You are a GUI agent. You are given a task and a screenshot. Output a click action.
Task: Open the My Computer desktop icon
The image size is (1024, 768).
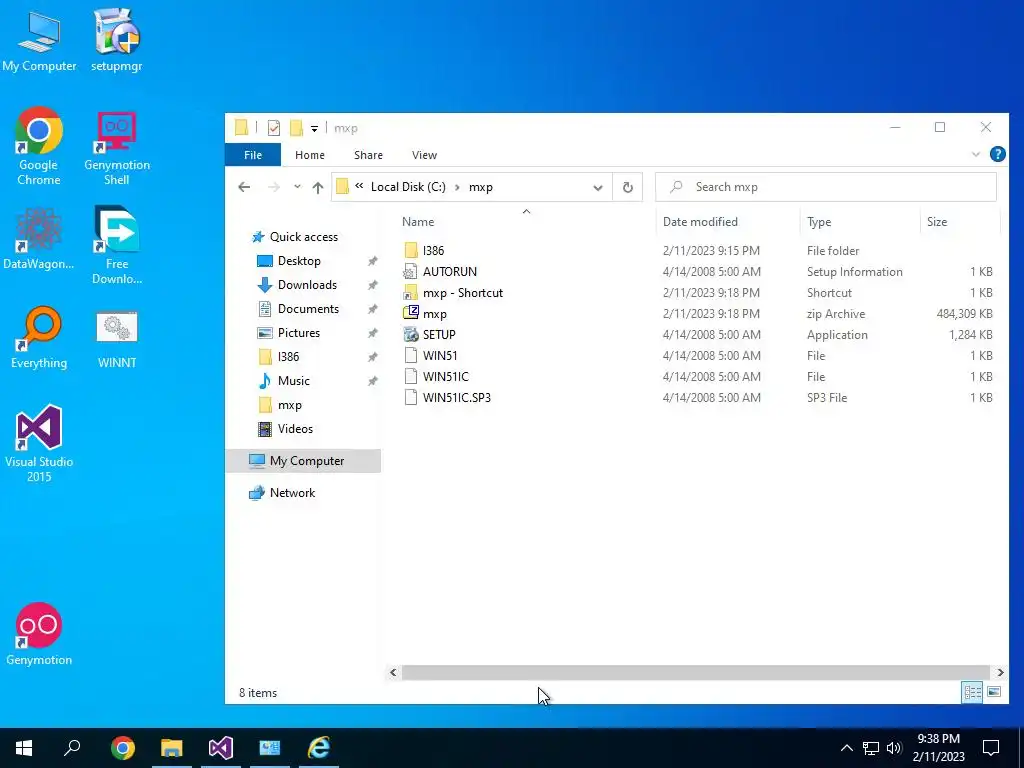(39, 40)
